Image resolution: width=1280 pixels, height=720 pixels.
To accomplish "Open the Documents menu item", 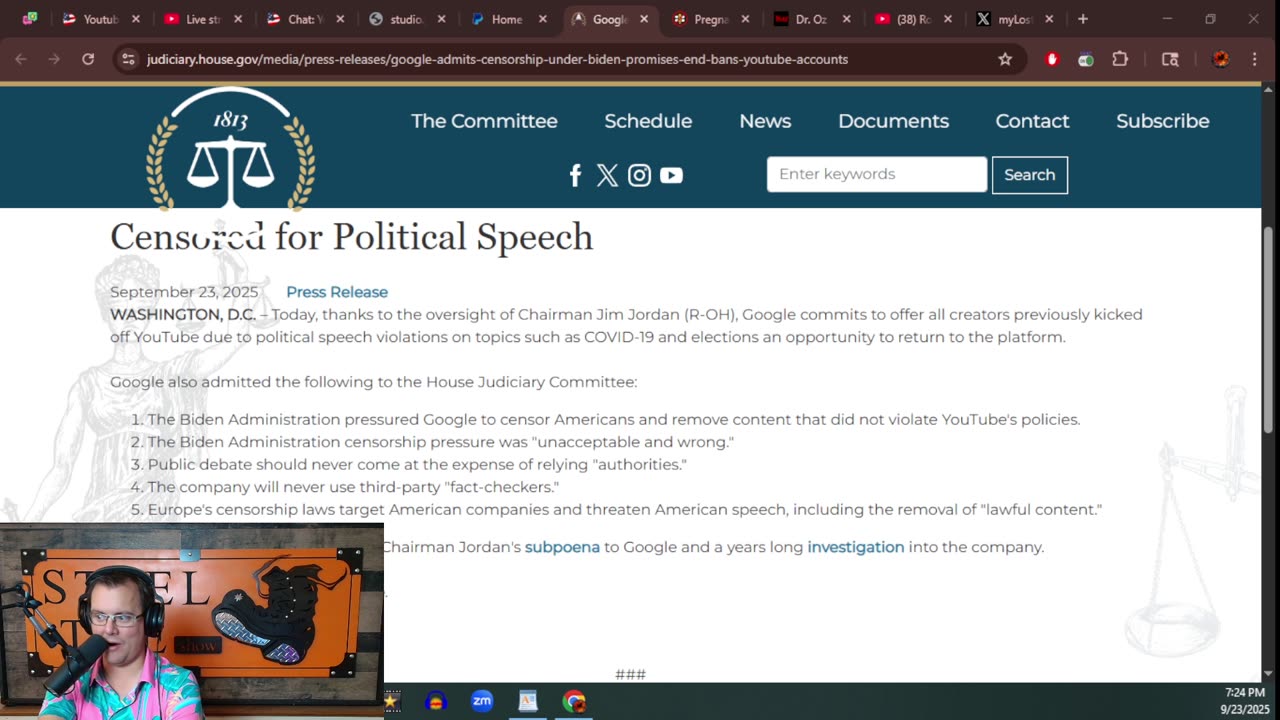I will (893, 121).
